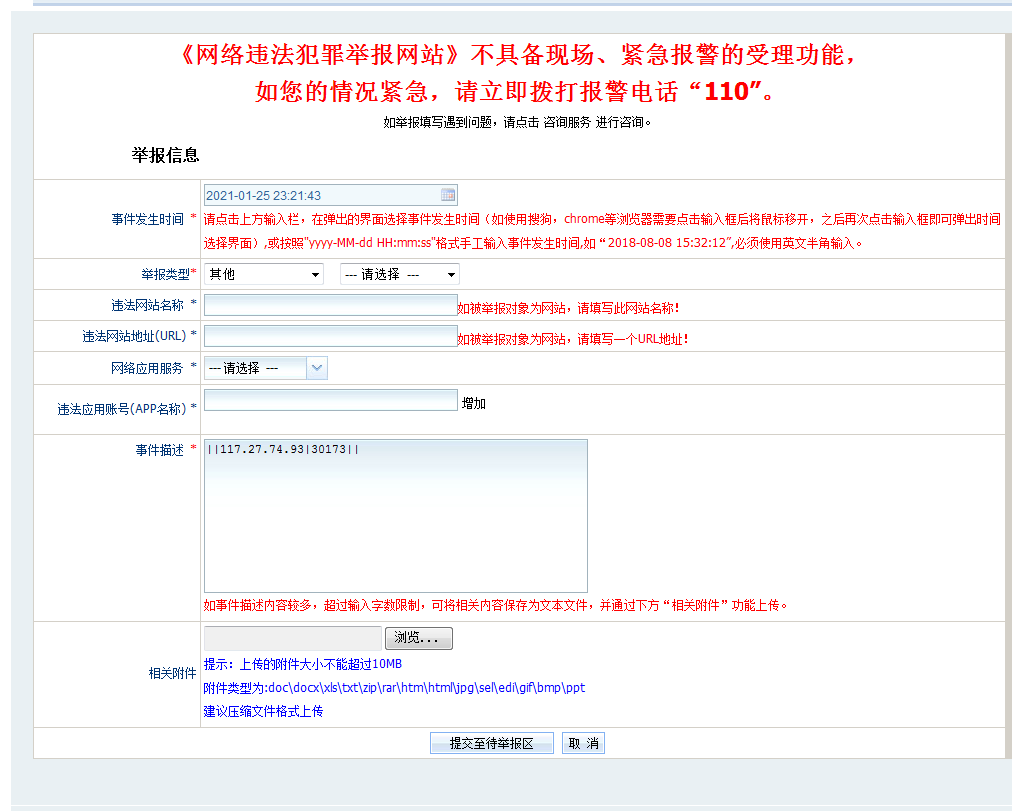Image resolution: width=1012 pixels, height=811 pixels.
Task: Focus the 违法网站名称 input field
Action: pos(330,305)
